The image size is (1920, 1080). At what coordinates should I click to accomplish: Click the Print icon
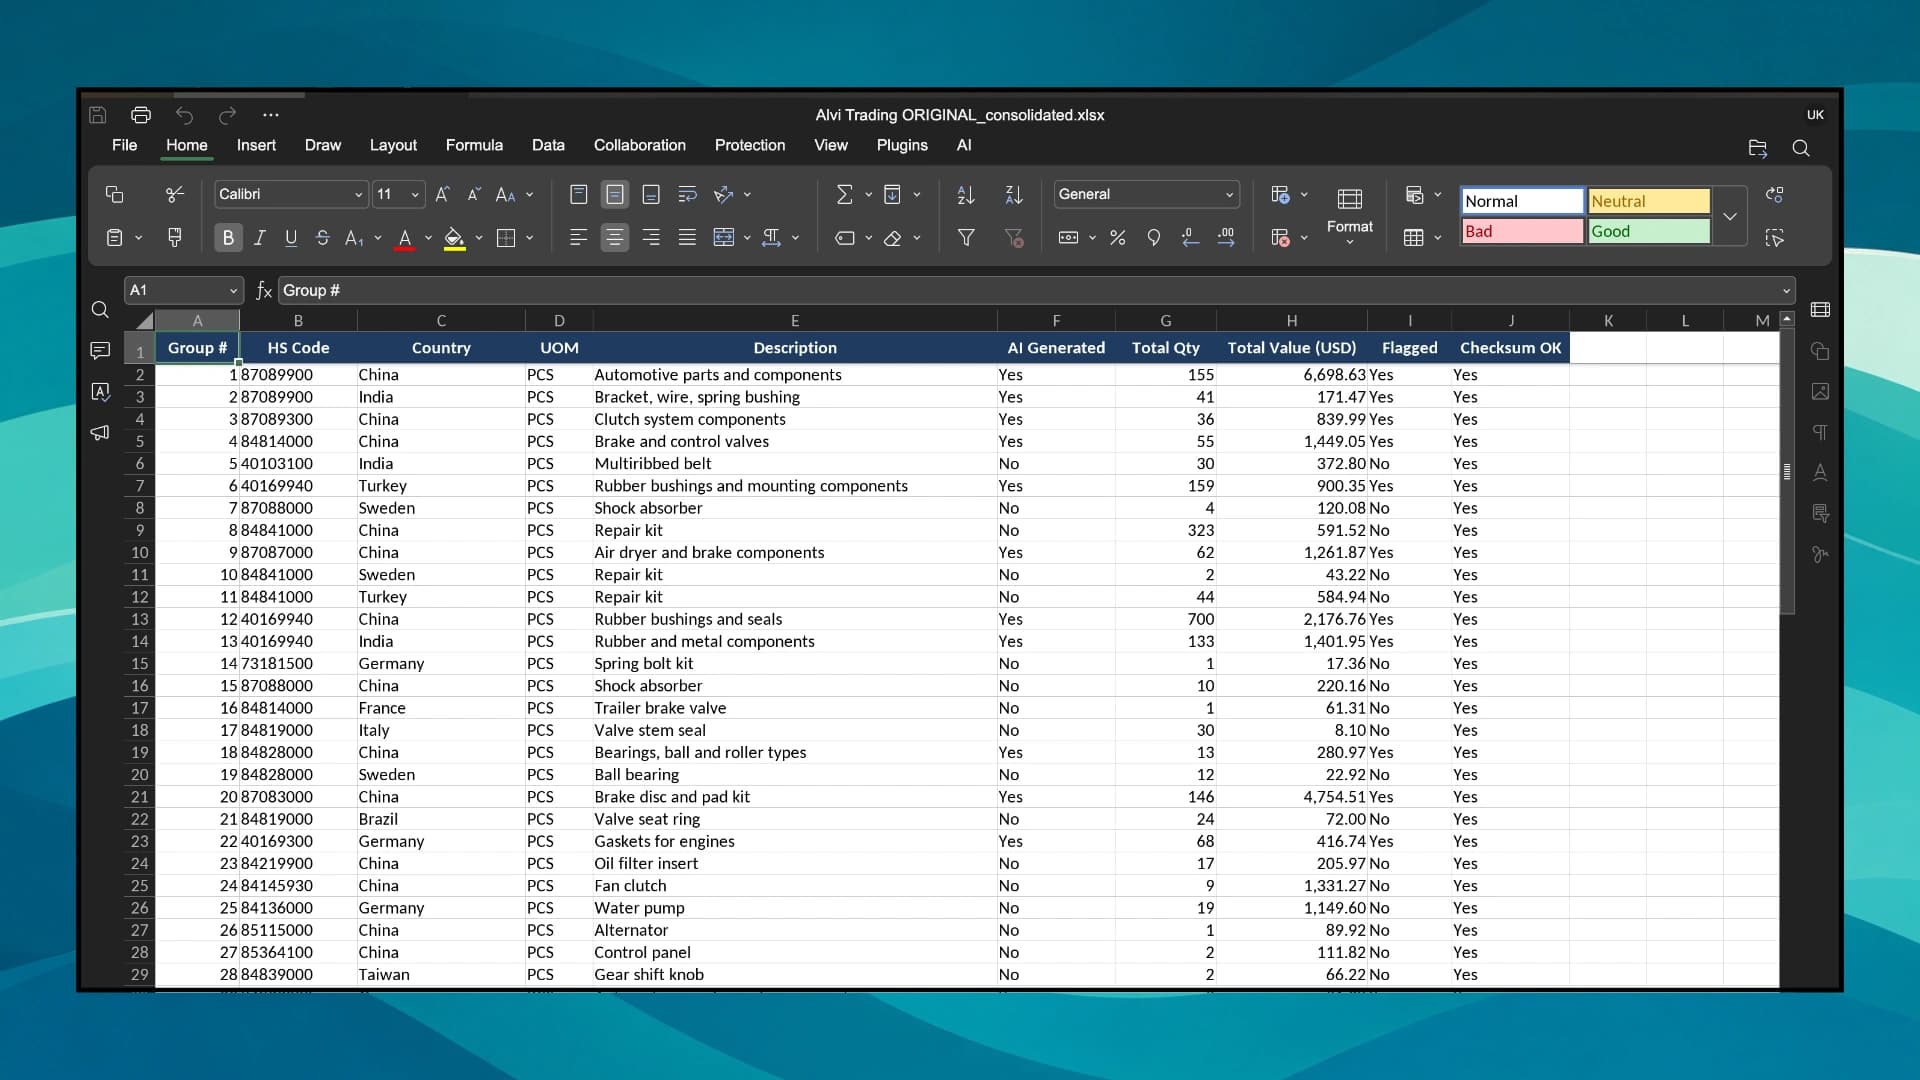pos(141,115)
